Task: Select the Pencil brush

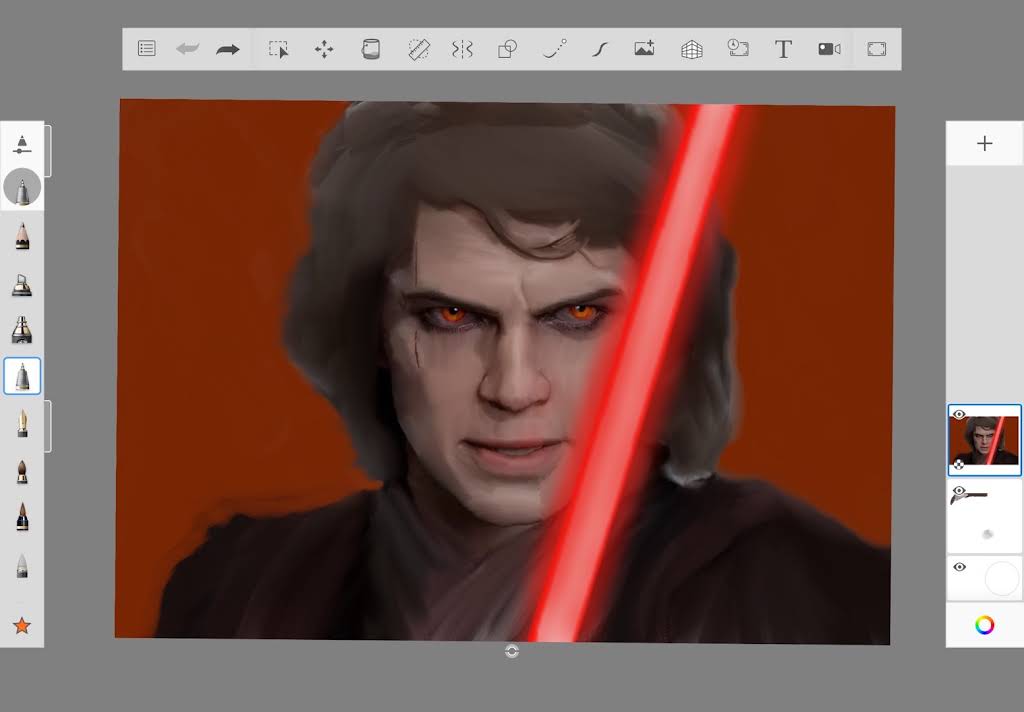Action: 22,236
